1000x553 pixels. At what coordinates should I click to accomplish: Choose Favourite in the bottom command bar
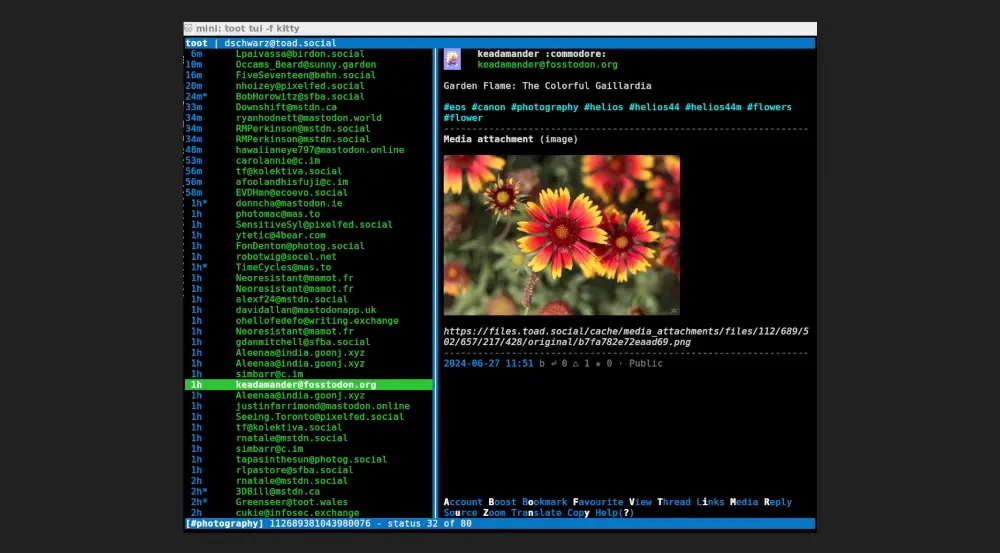click(598, 502)
